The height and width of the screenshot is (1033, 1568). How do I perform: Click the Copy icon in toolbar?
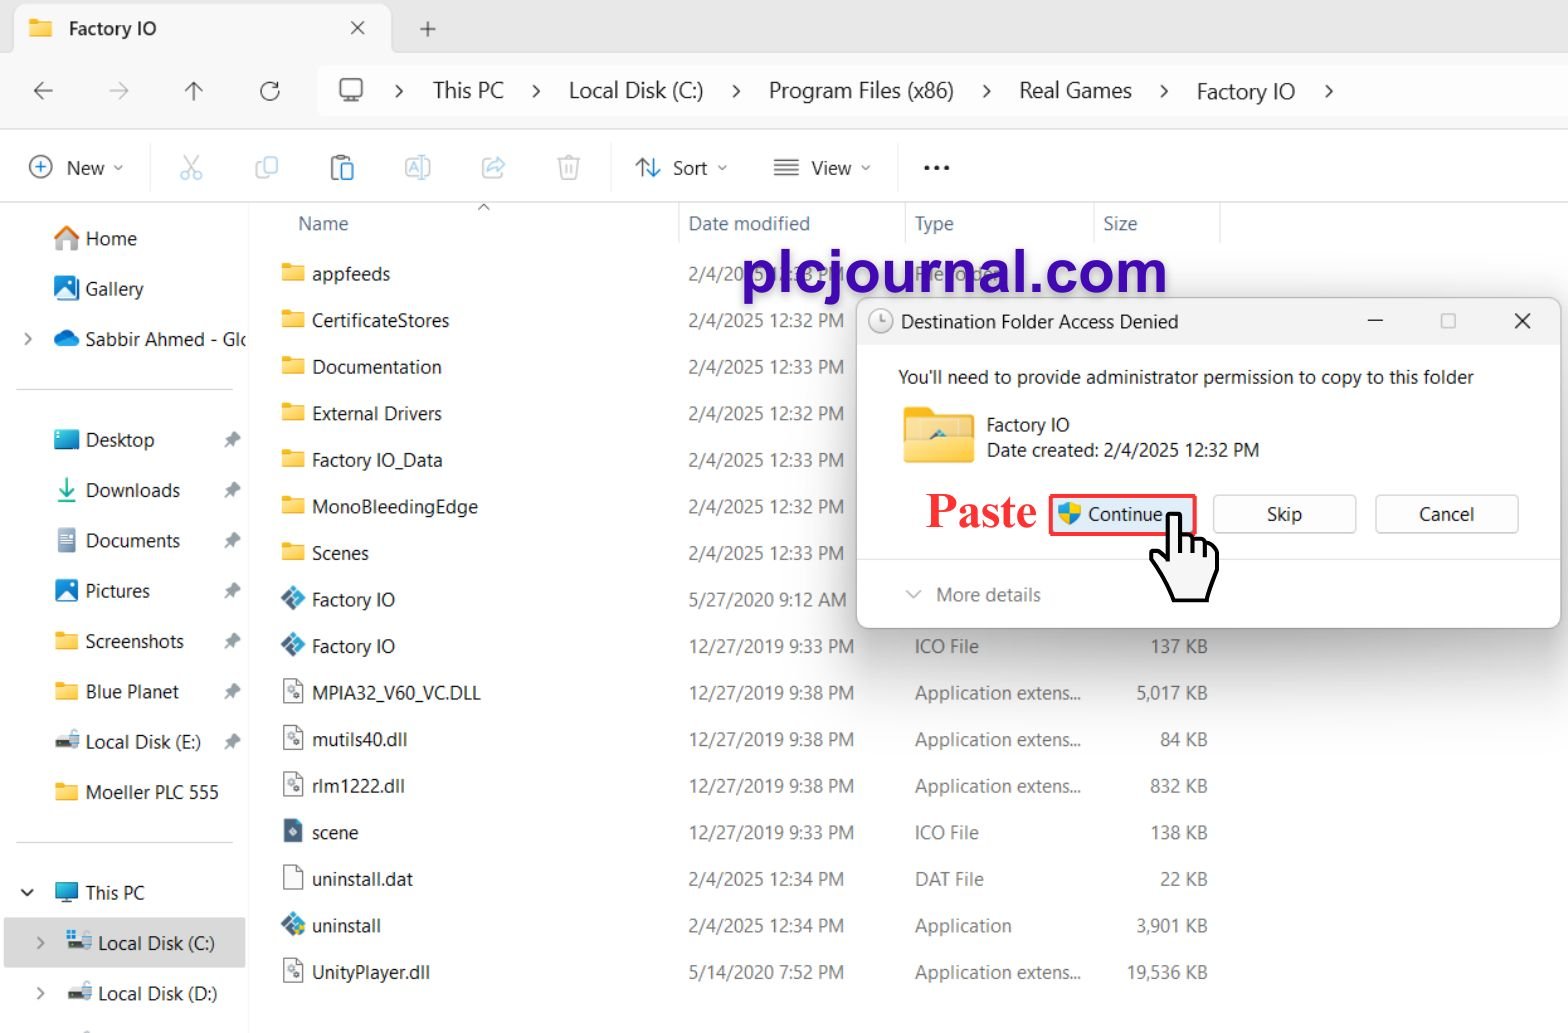pos(267,168)
